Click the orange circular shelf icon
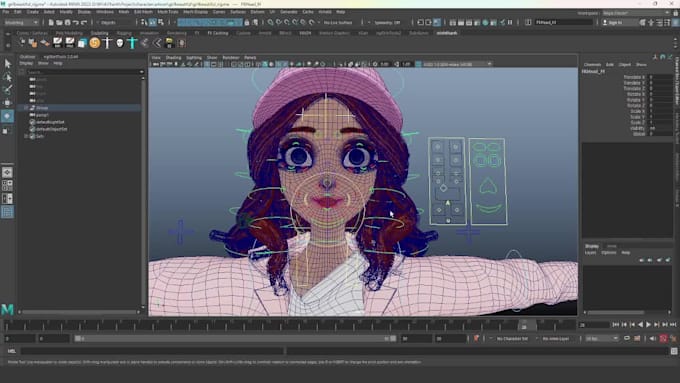 (95, 43)
